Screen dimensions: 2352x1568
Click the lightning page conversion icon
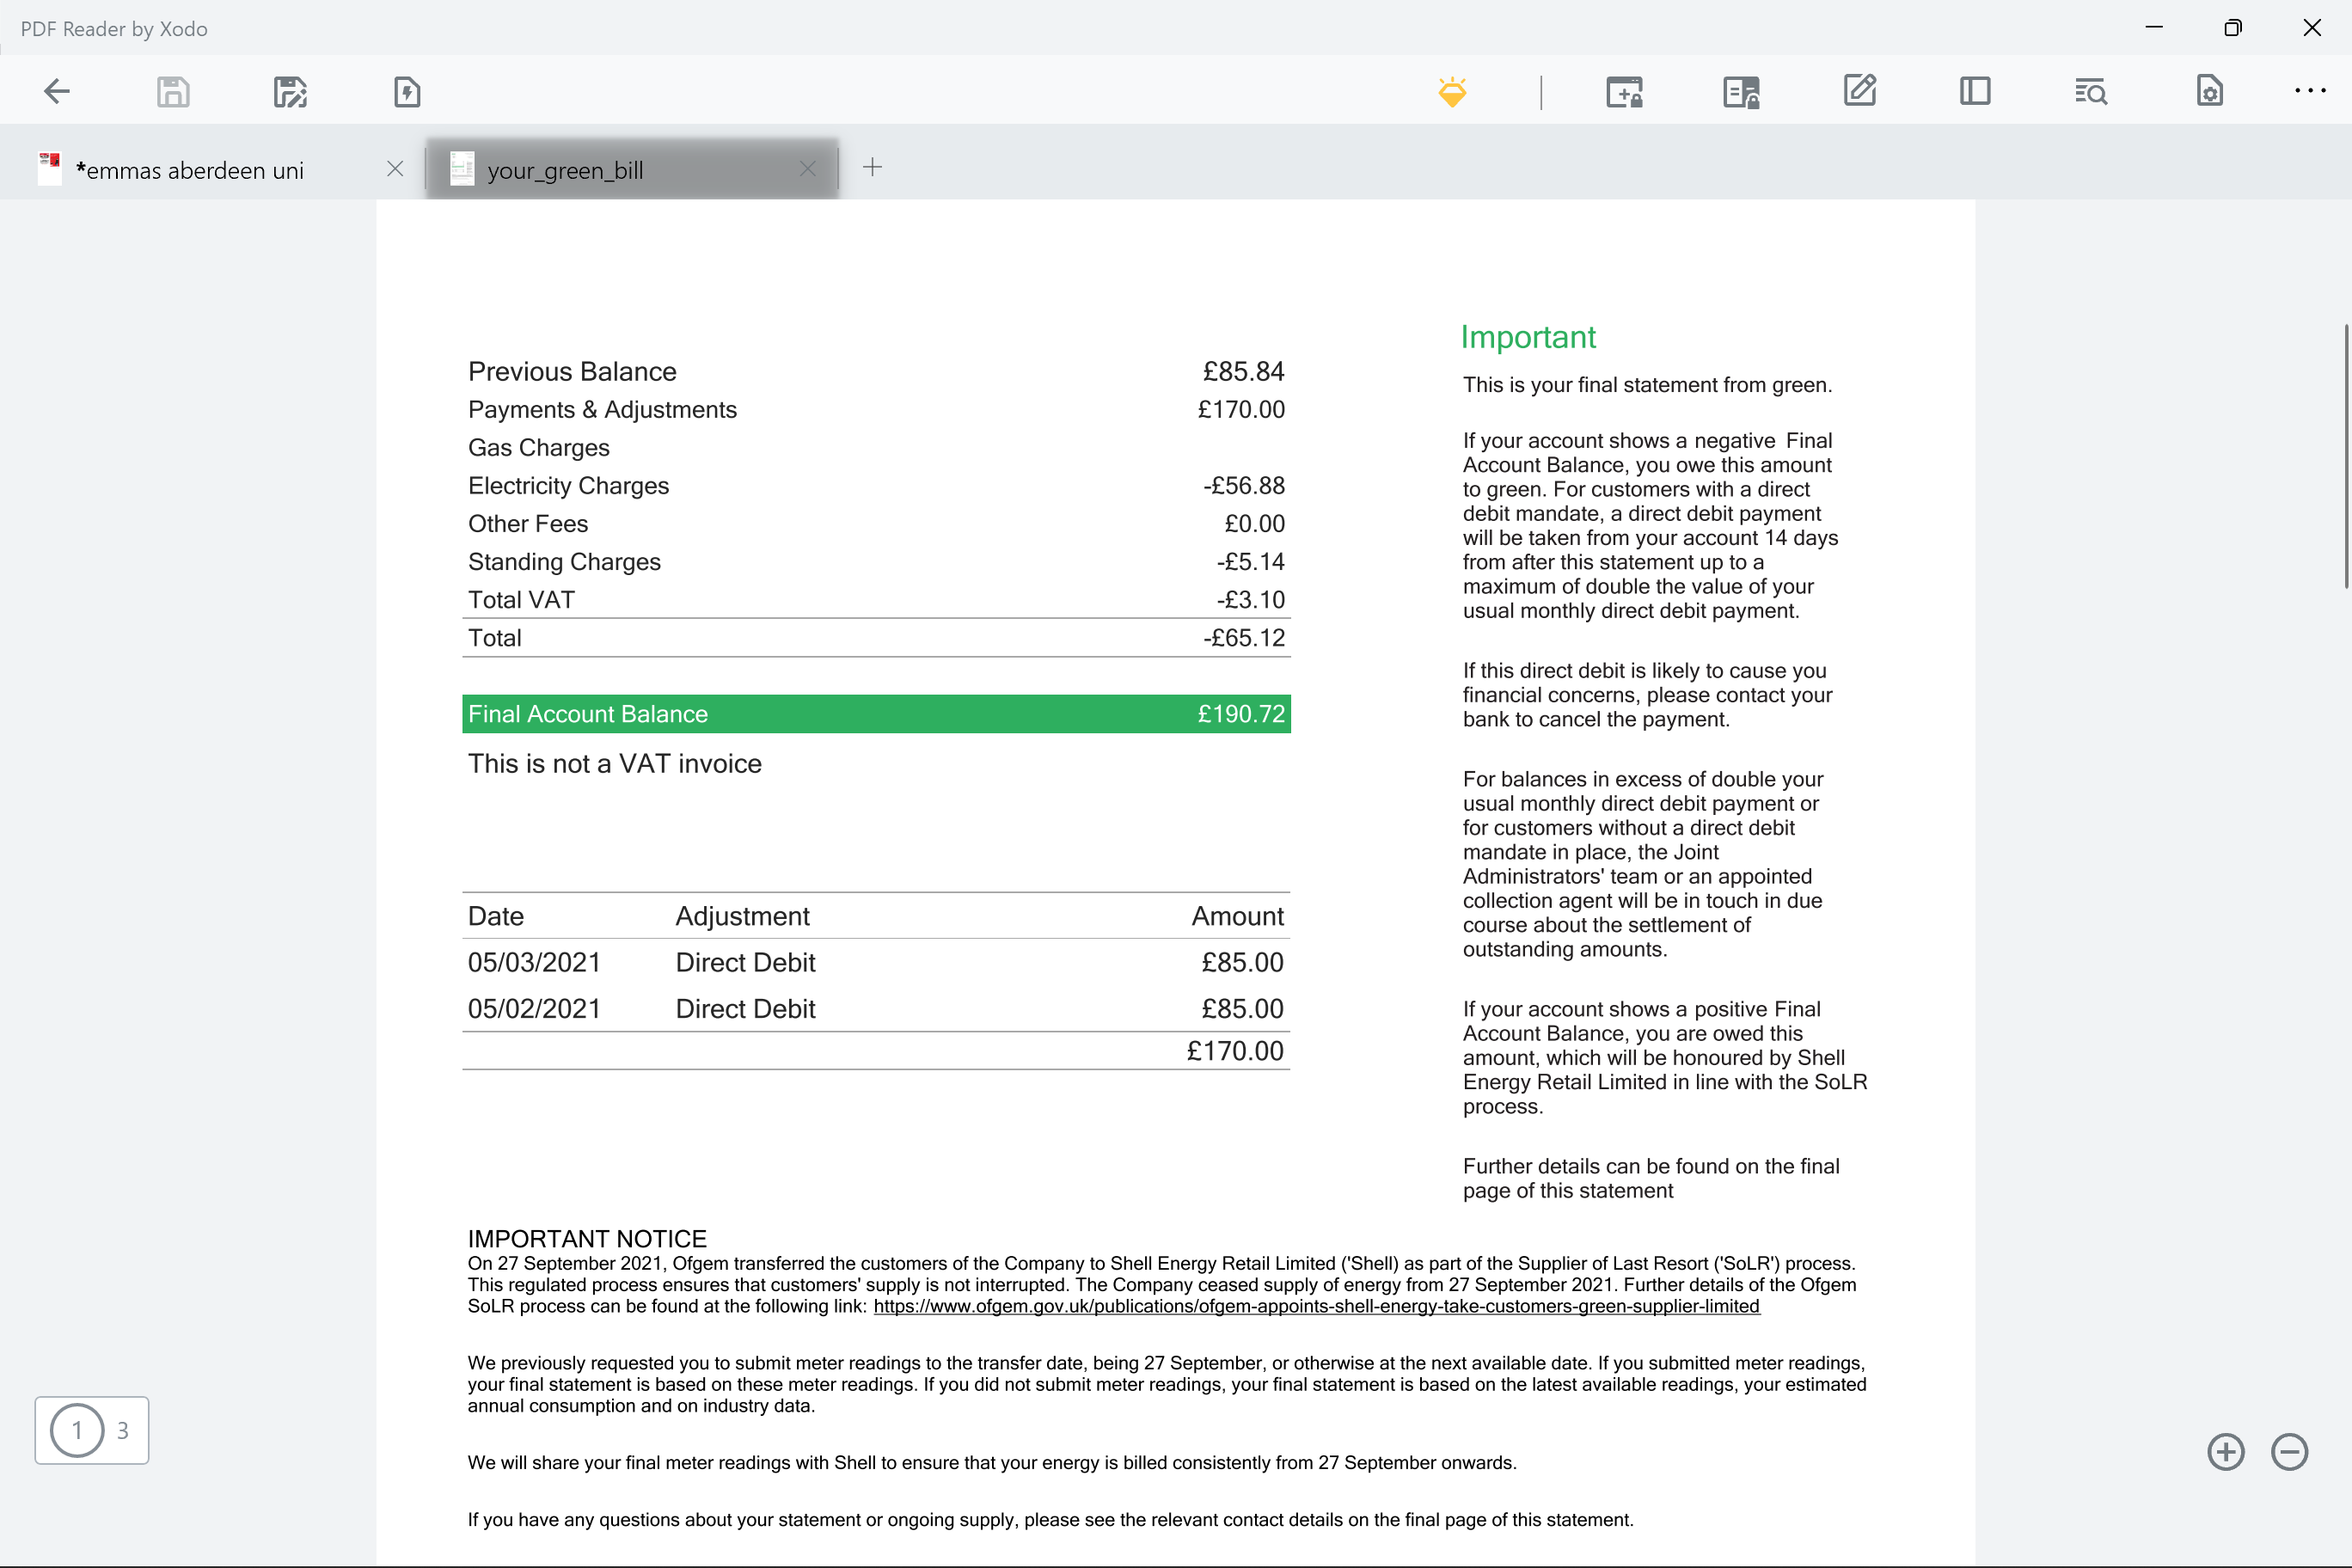[407, 92]
